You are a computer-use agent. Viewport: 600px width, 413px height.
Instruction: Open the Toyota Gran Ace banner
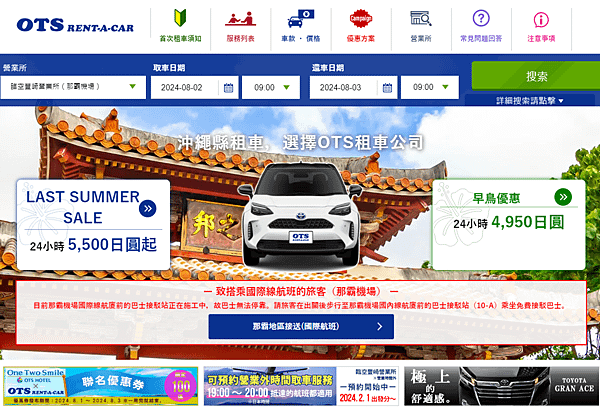pyautogui.click(x=502, y=386)
